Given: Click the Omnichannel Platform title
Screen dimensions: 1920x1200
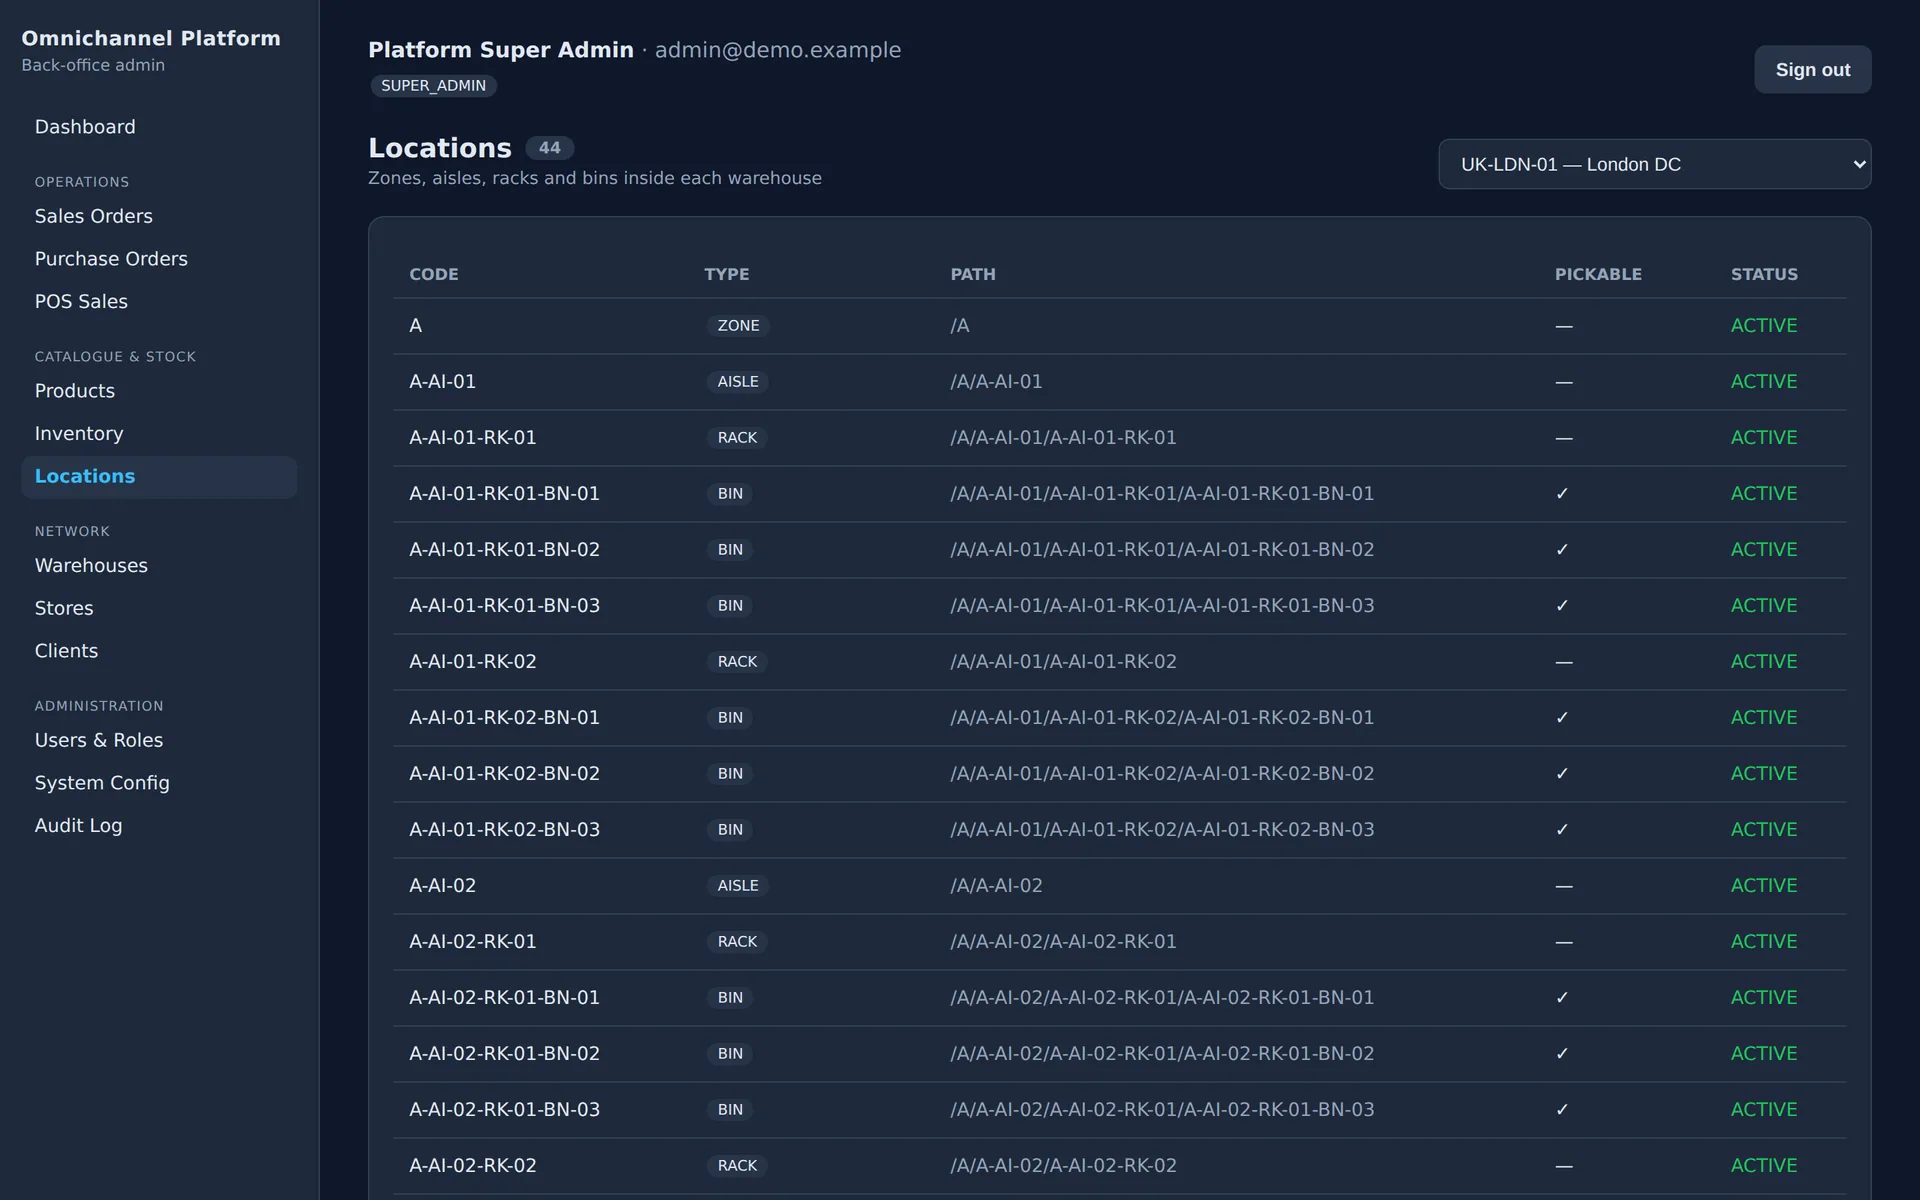Looking at the screenshot, I should point(151,38).
